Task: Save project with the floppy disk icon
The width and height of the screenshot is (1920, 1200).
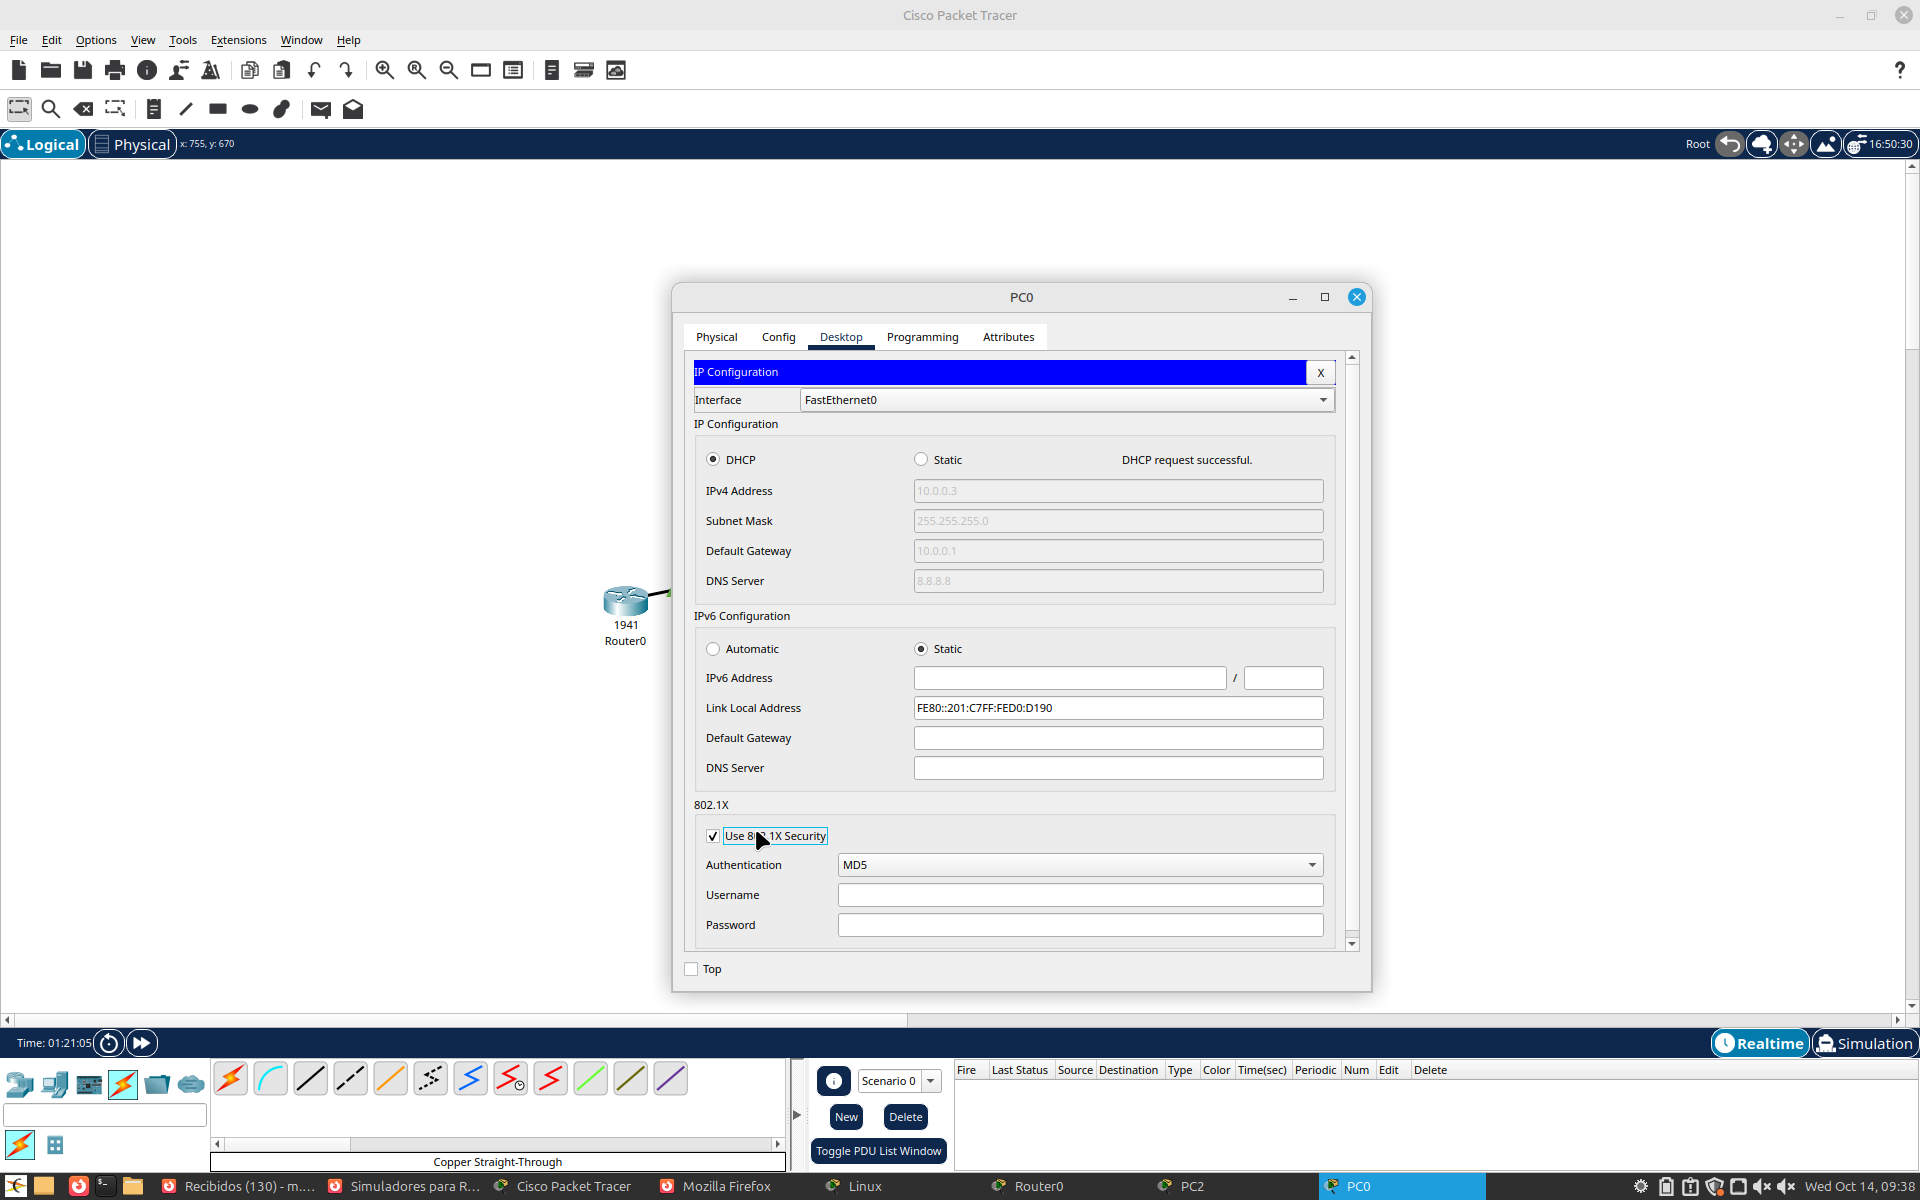Action: coord(83,70)
